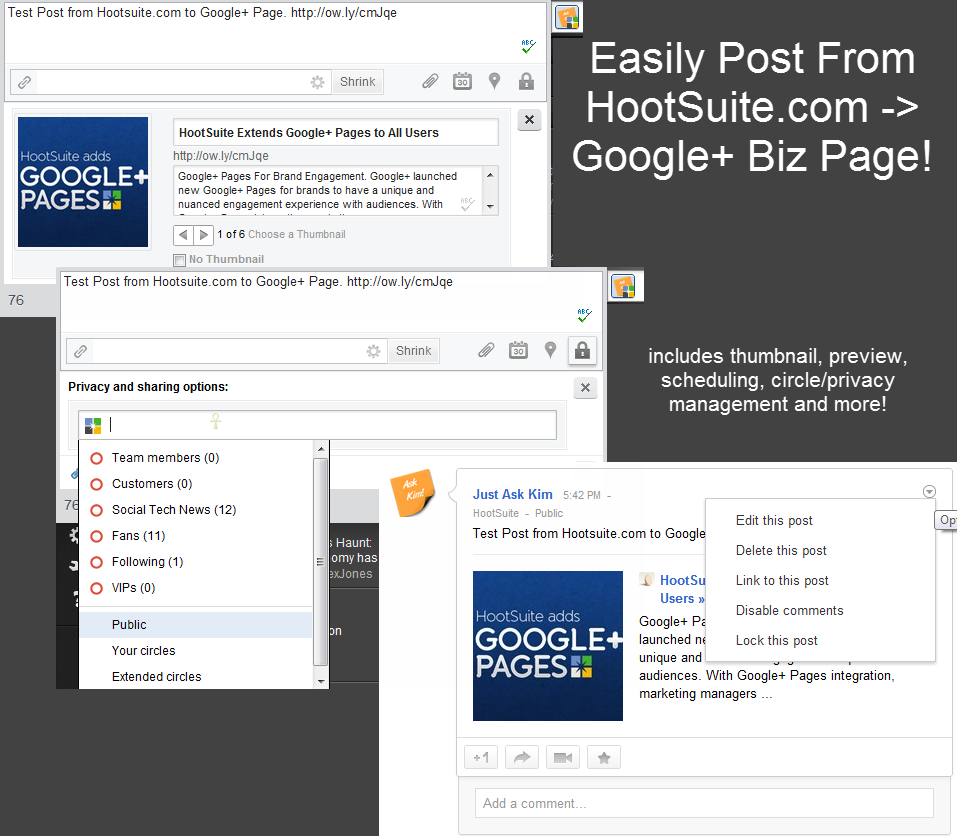Click the Add a comment field
The height and width of the screenshot is (836, 957).
click(704, 803)
